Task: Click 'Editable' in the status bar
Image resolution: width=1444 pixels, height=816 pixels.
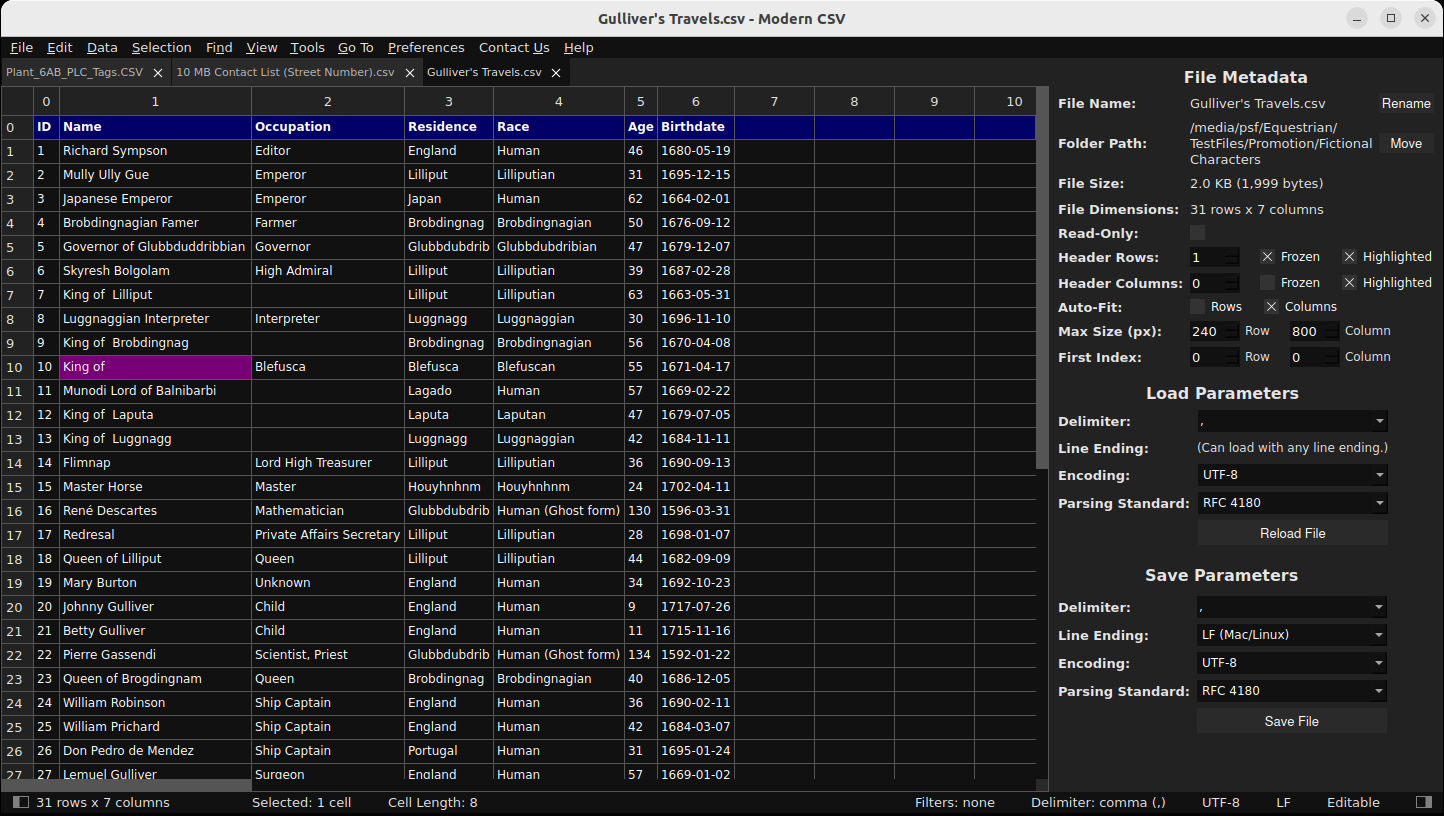Action: tap(1353, 802)
